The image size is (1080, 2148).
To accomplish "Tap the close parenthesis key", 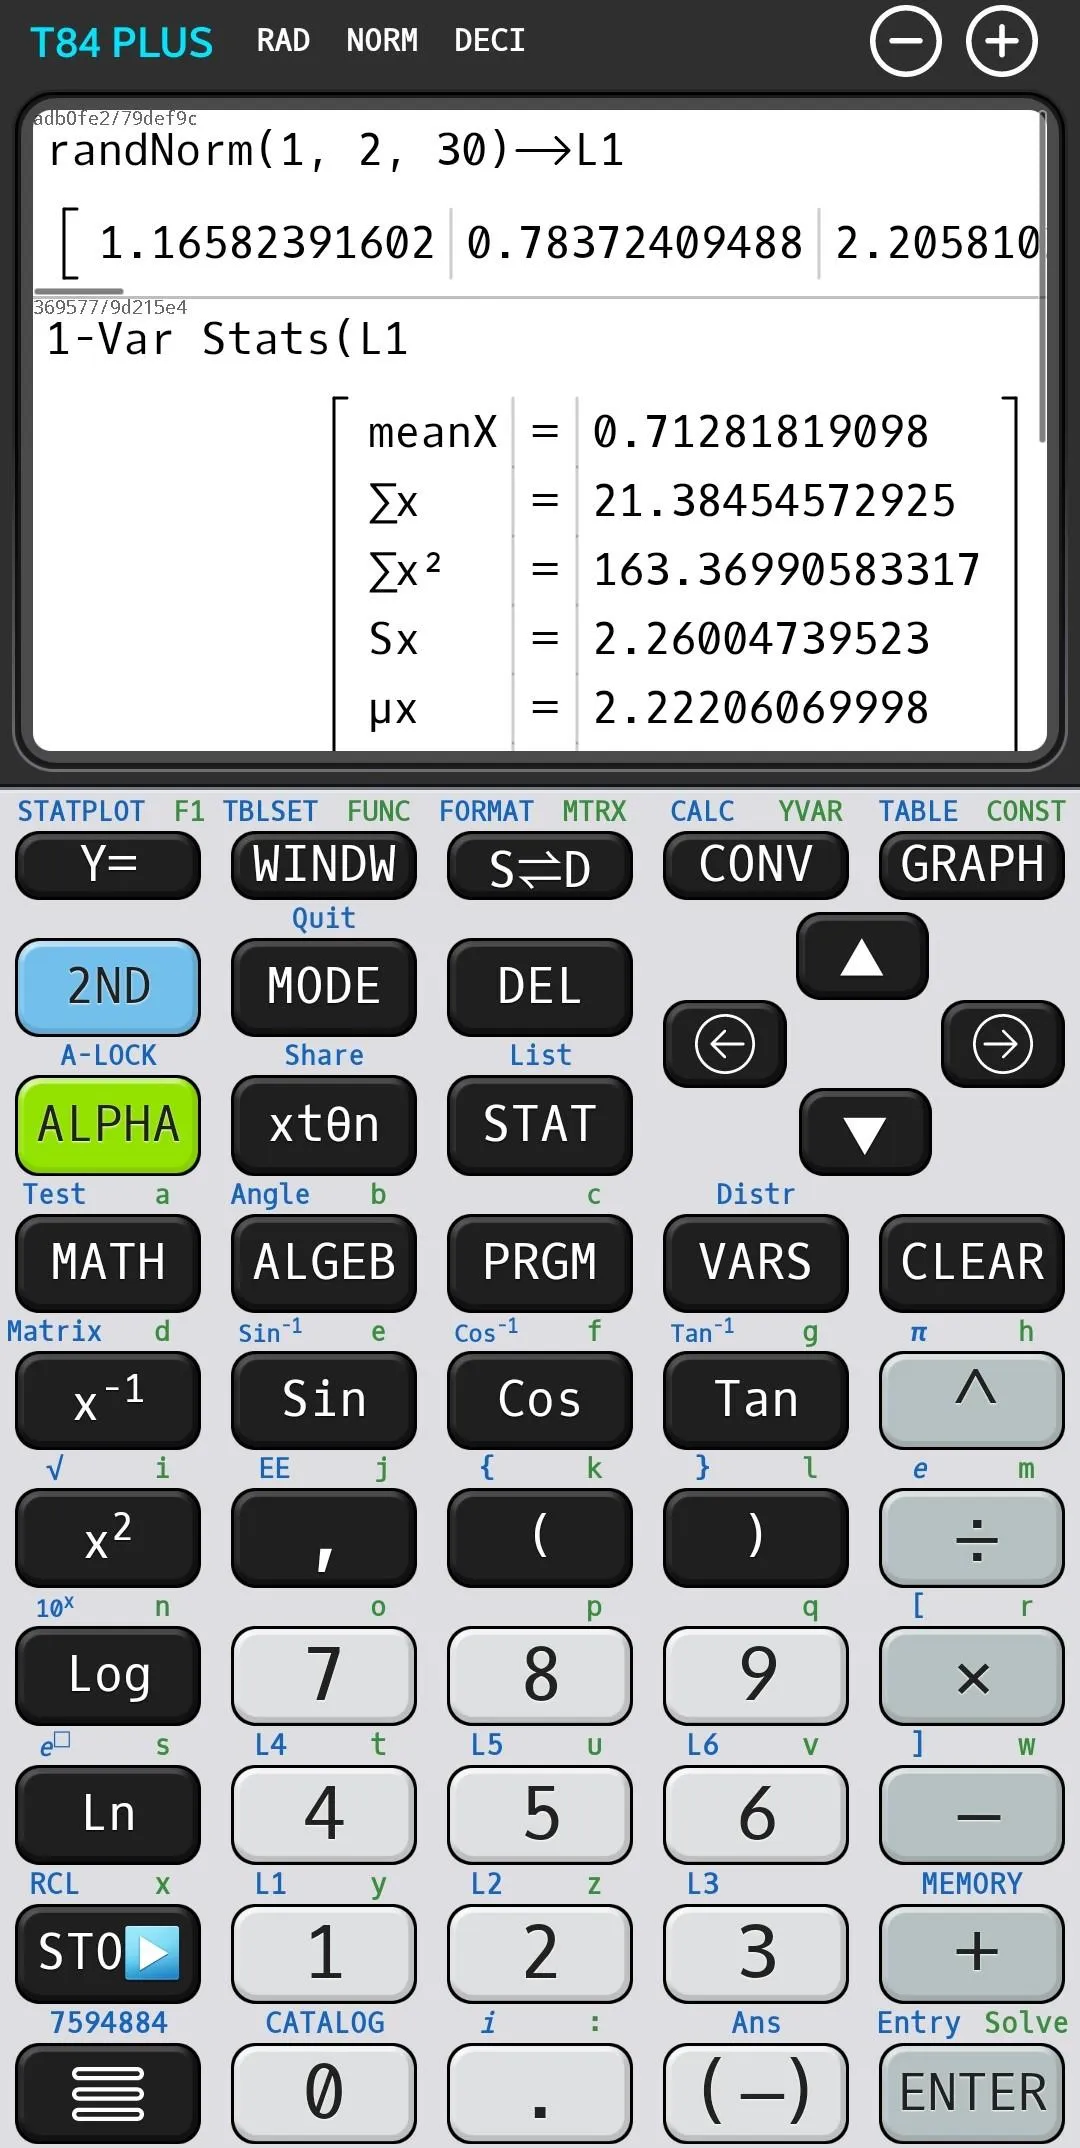I will click(756, 1537).
